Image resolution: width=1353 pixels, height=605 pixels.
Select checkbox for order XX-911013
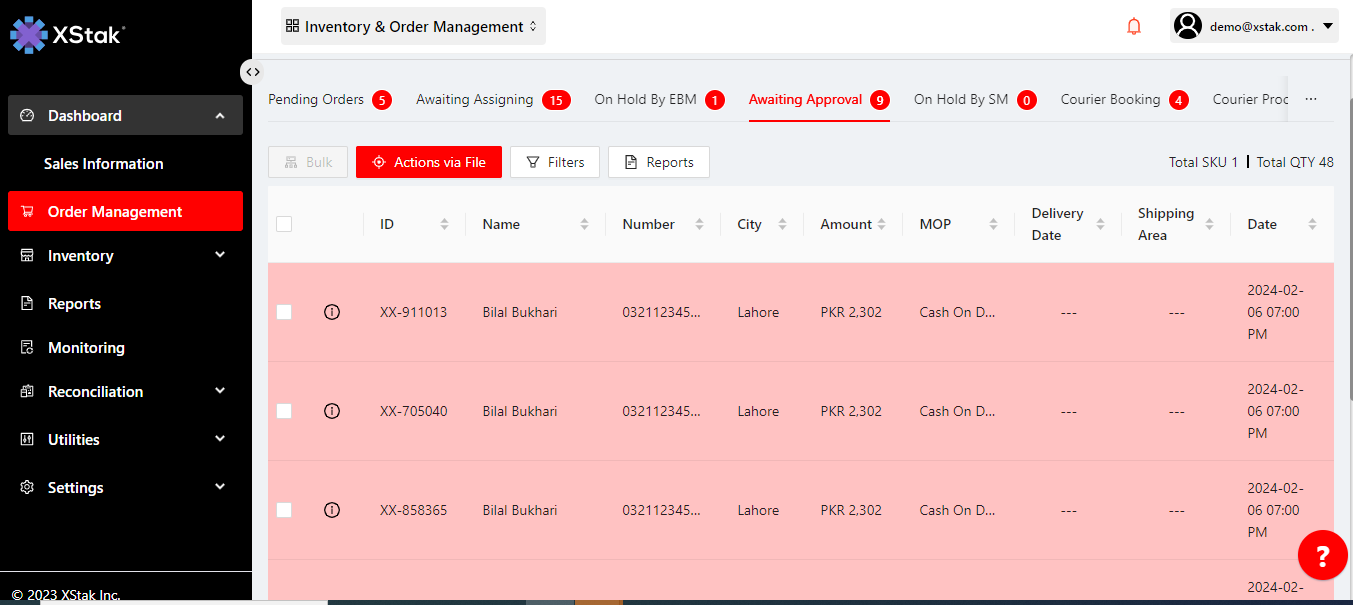pyautogui.click(x=284, y=312)
